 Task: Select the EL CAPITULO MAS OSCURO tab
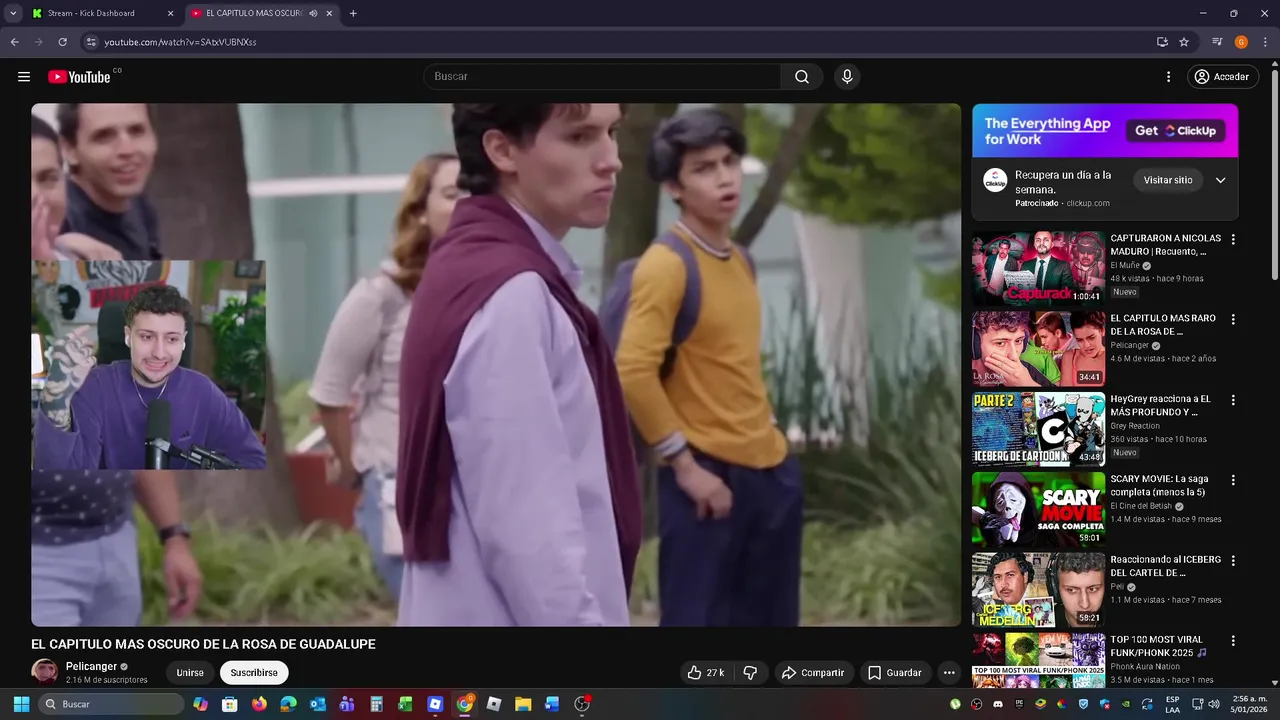point(254,13)
